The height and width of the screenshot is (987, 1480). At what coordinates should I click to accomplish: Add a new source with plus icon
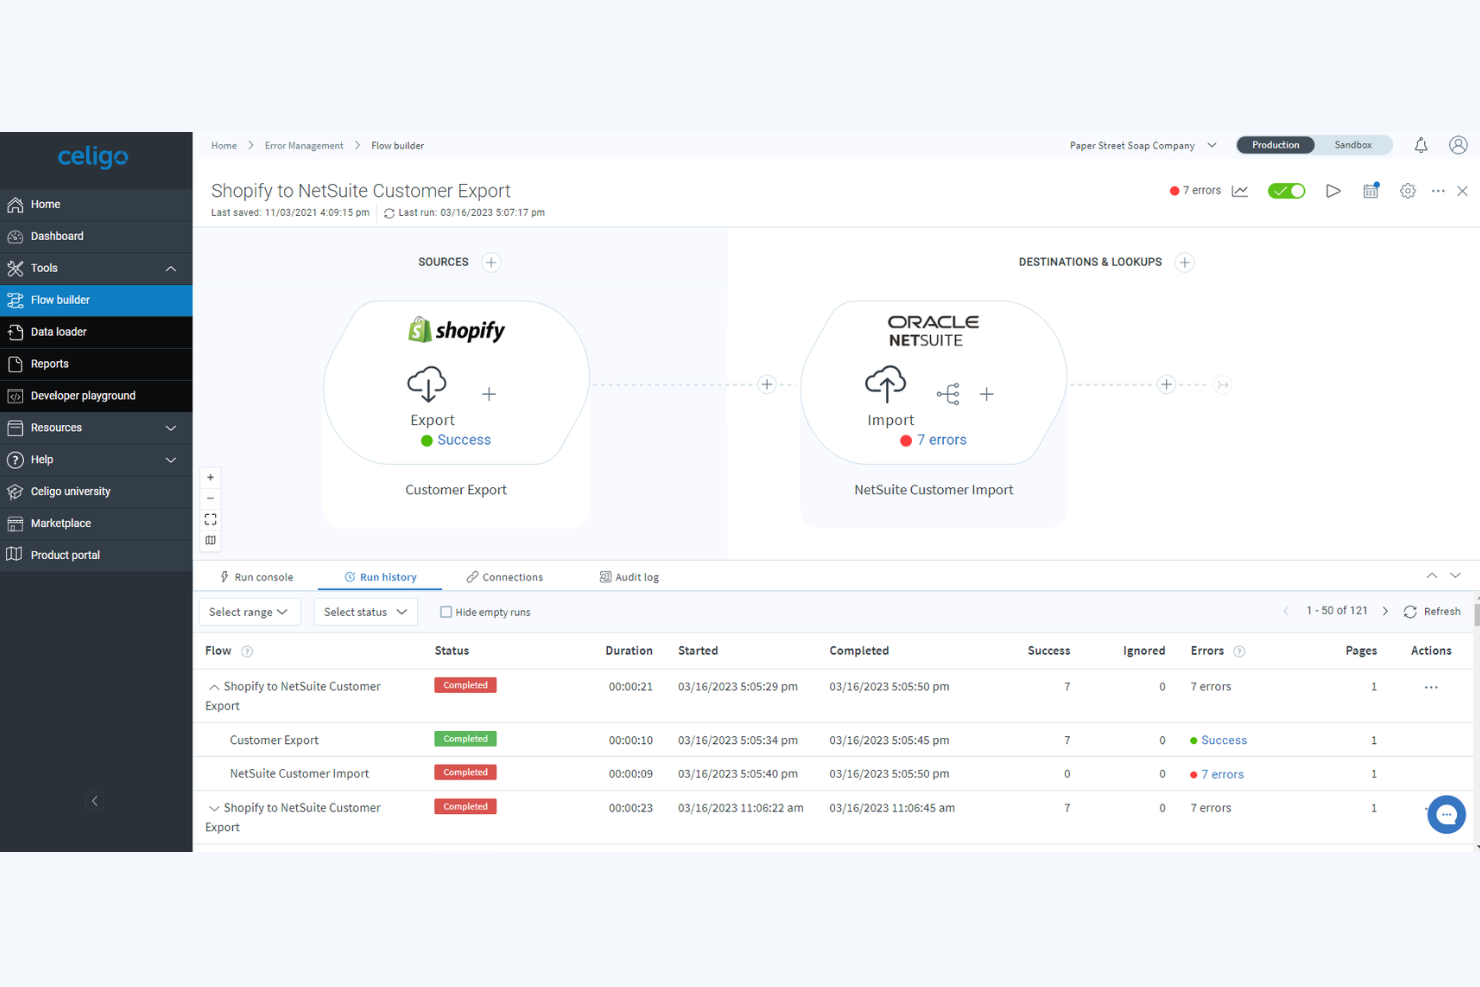pos(491,263)
